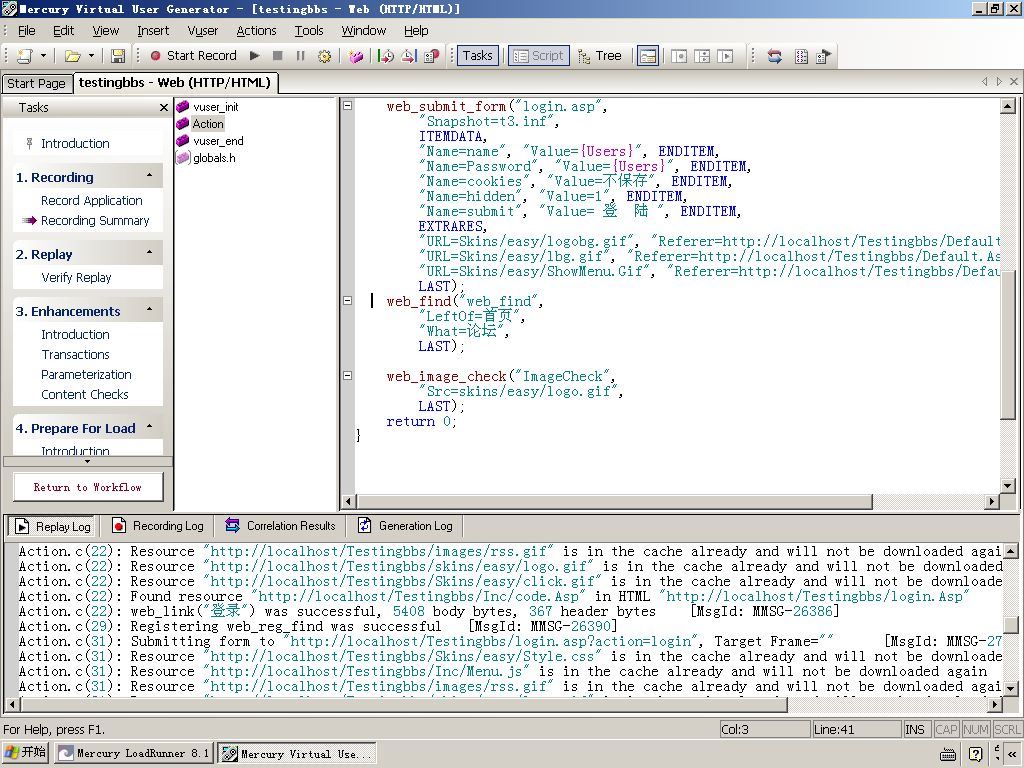Screen dimensions: 1024x768
Task: Collapse the 3. Enhancements section
Action: coord(150,310)
